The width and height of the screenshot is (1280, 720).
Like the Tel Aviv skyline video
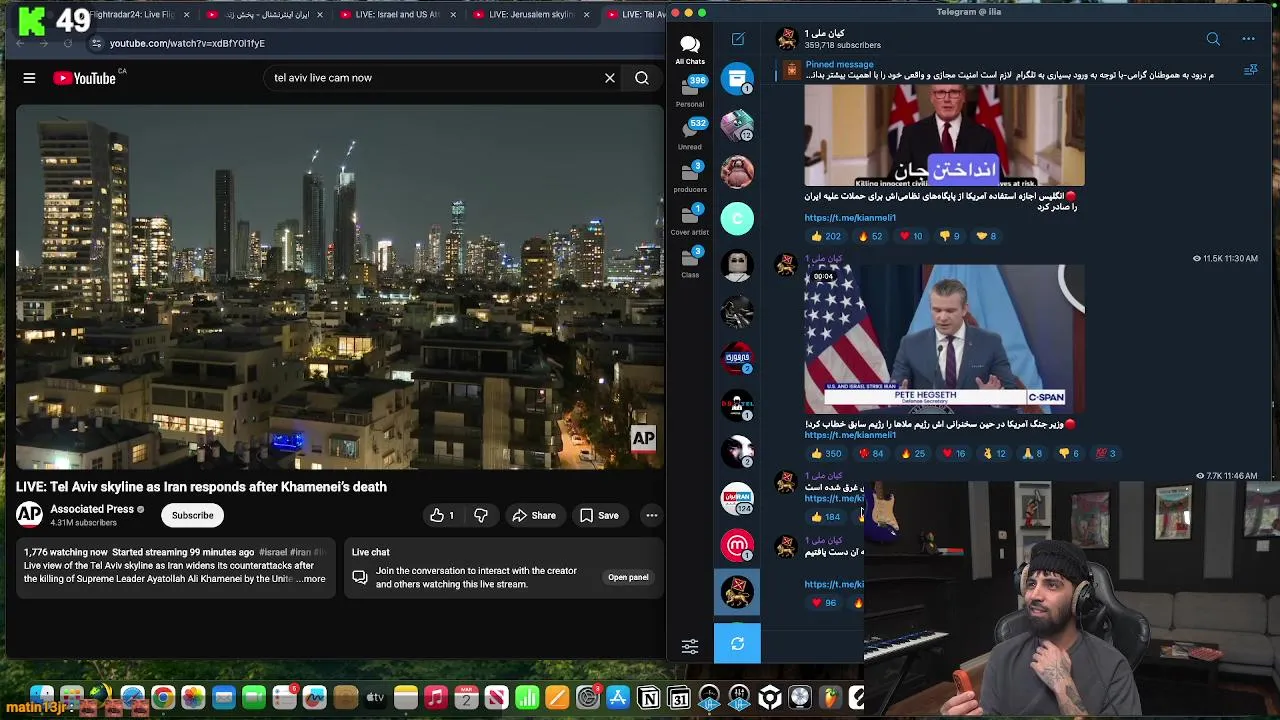pyautogui.click(x=442, y=515)
